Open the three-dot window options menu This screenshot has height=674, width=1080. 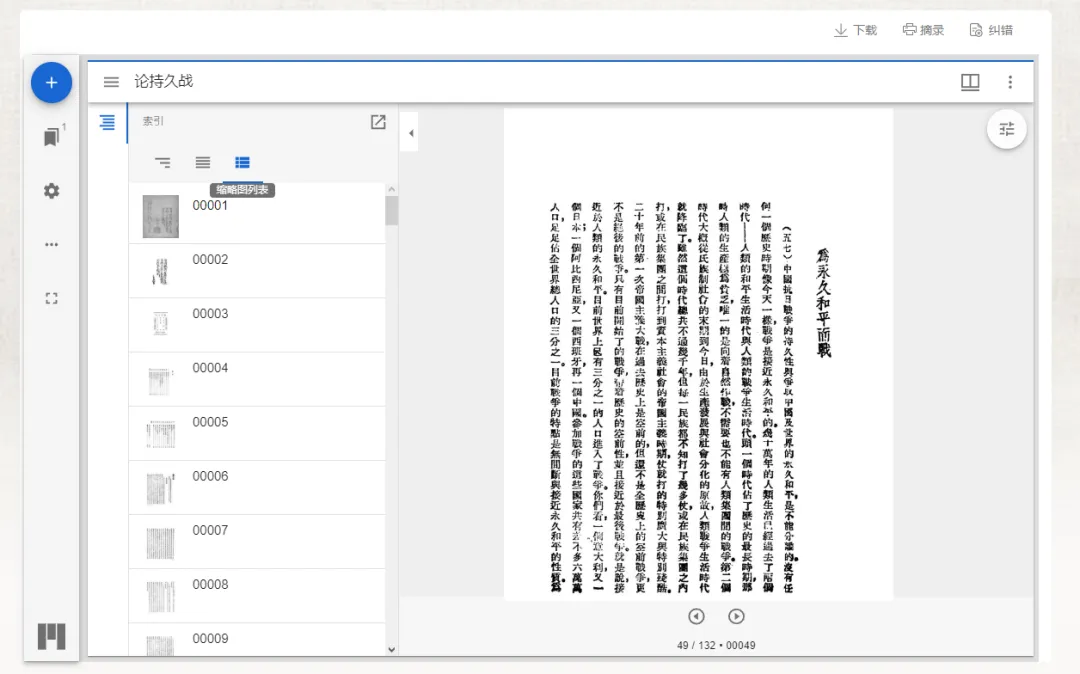tap(1010, 82)
